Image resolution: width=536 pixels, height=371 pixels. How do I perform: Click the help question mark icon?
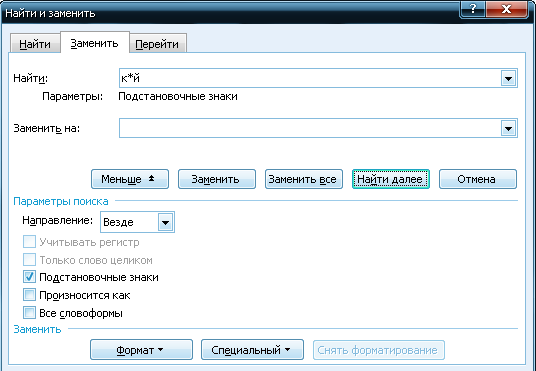click(473, 9)
